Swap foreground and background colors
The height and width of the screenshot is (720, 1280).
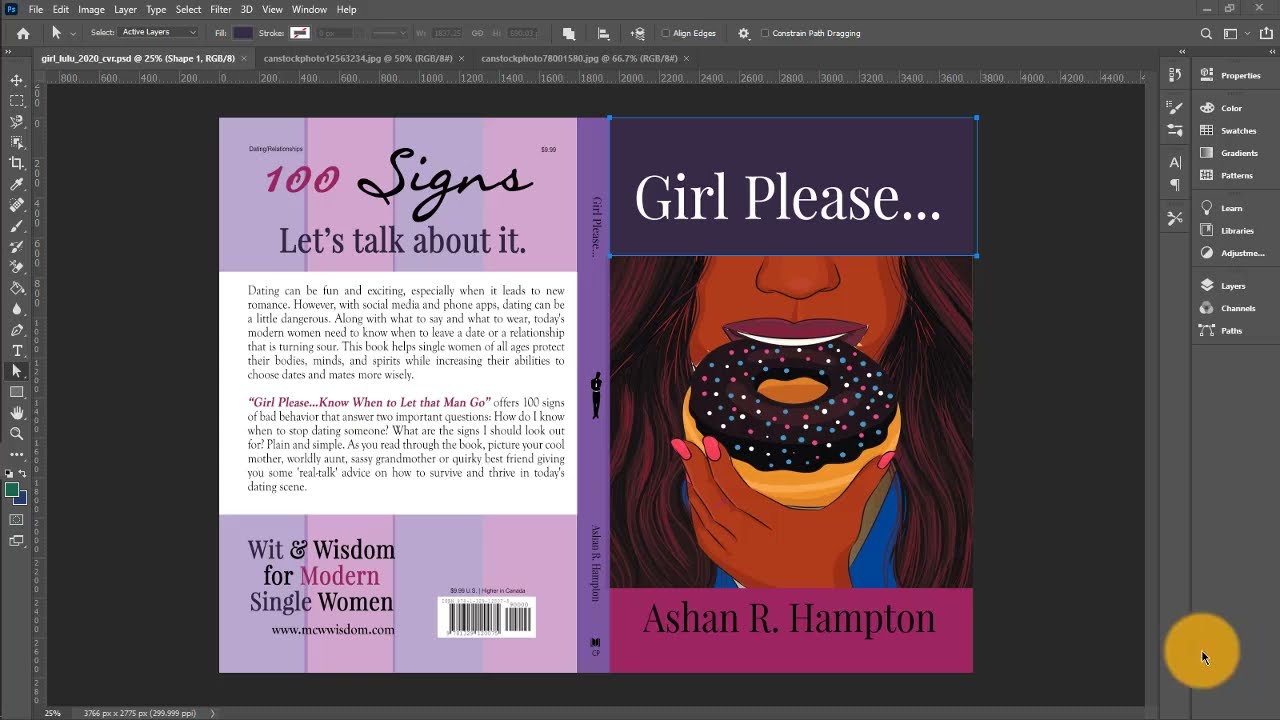pyautogui.click(x=23, y=474)
